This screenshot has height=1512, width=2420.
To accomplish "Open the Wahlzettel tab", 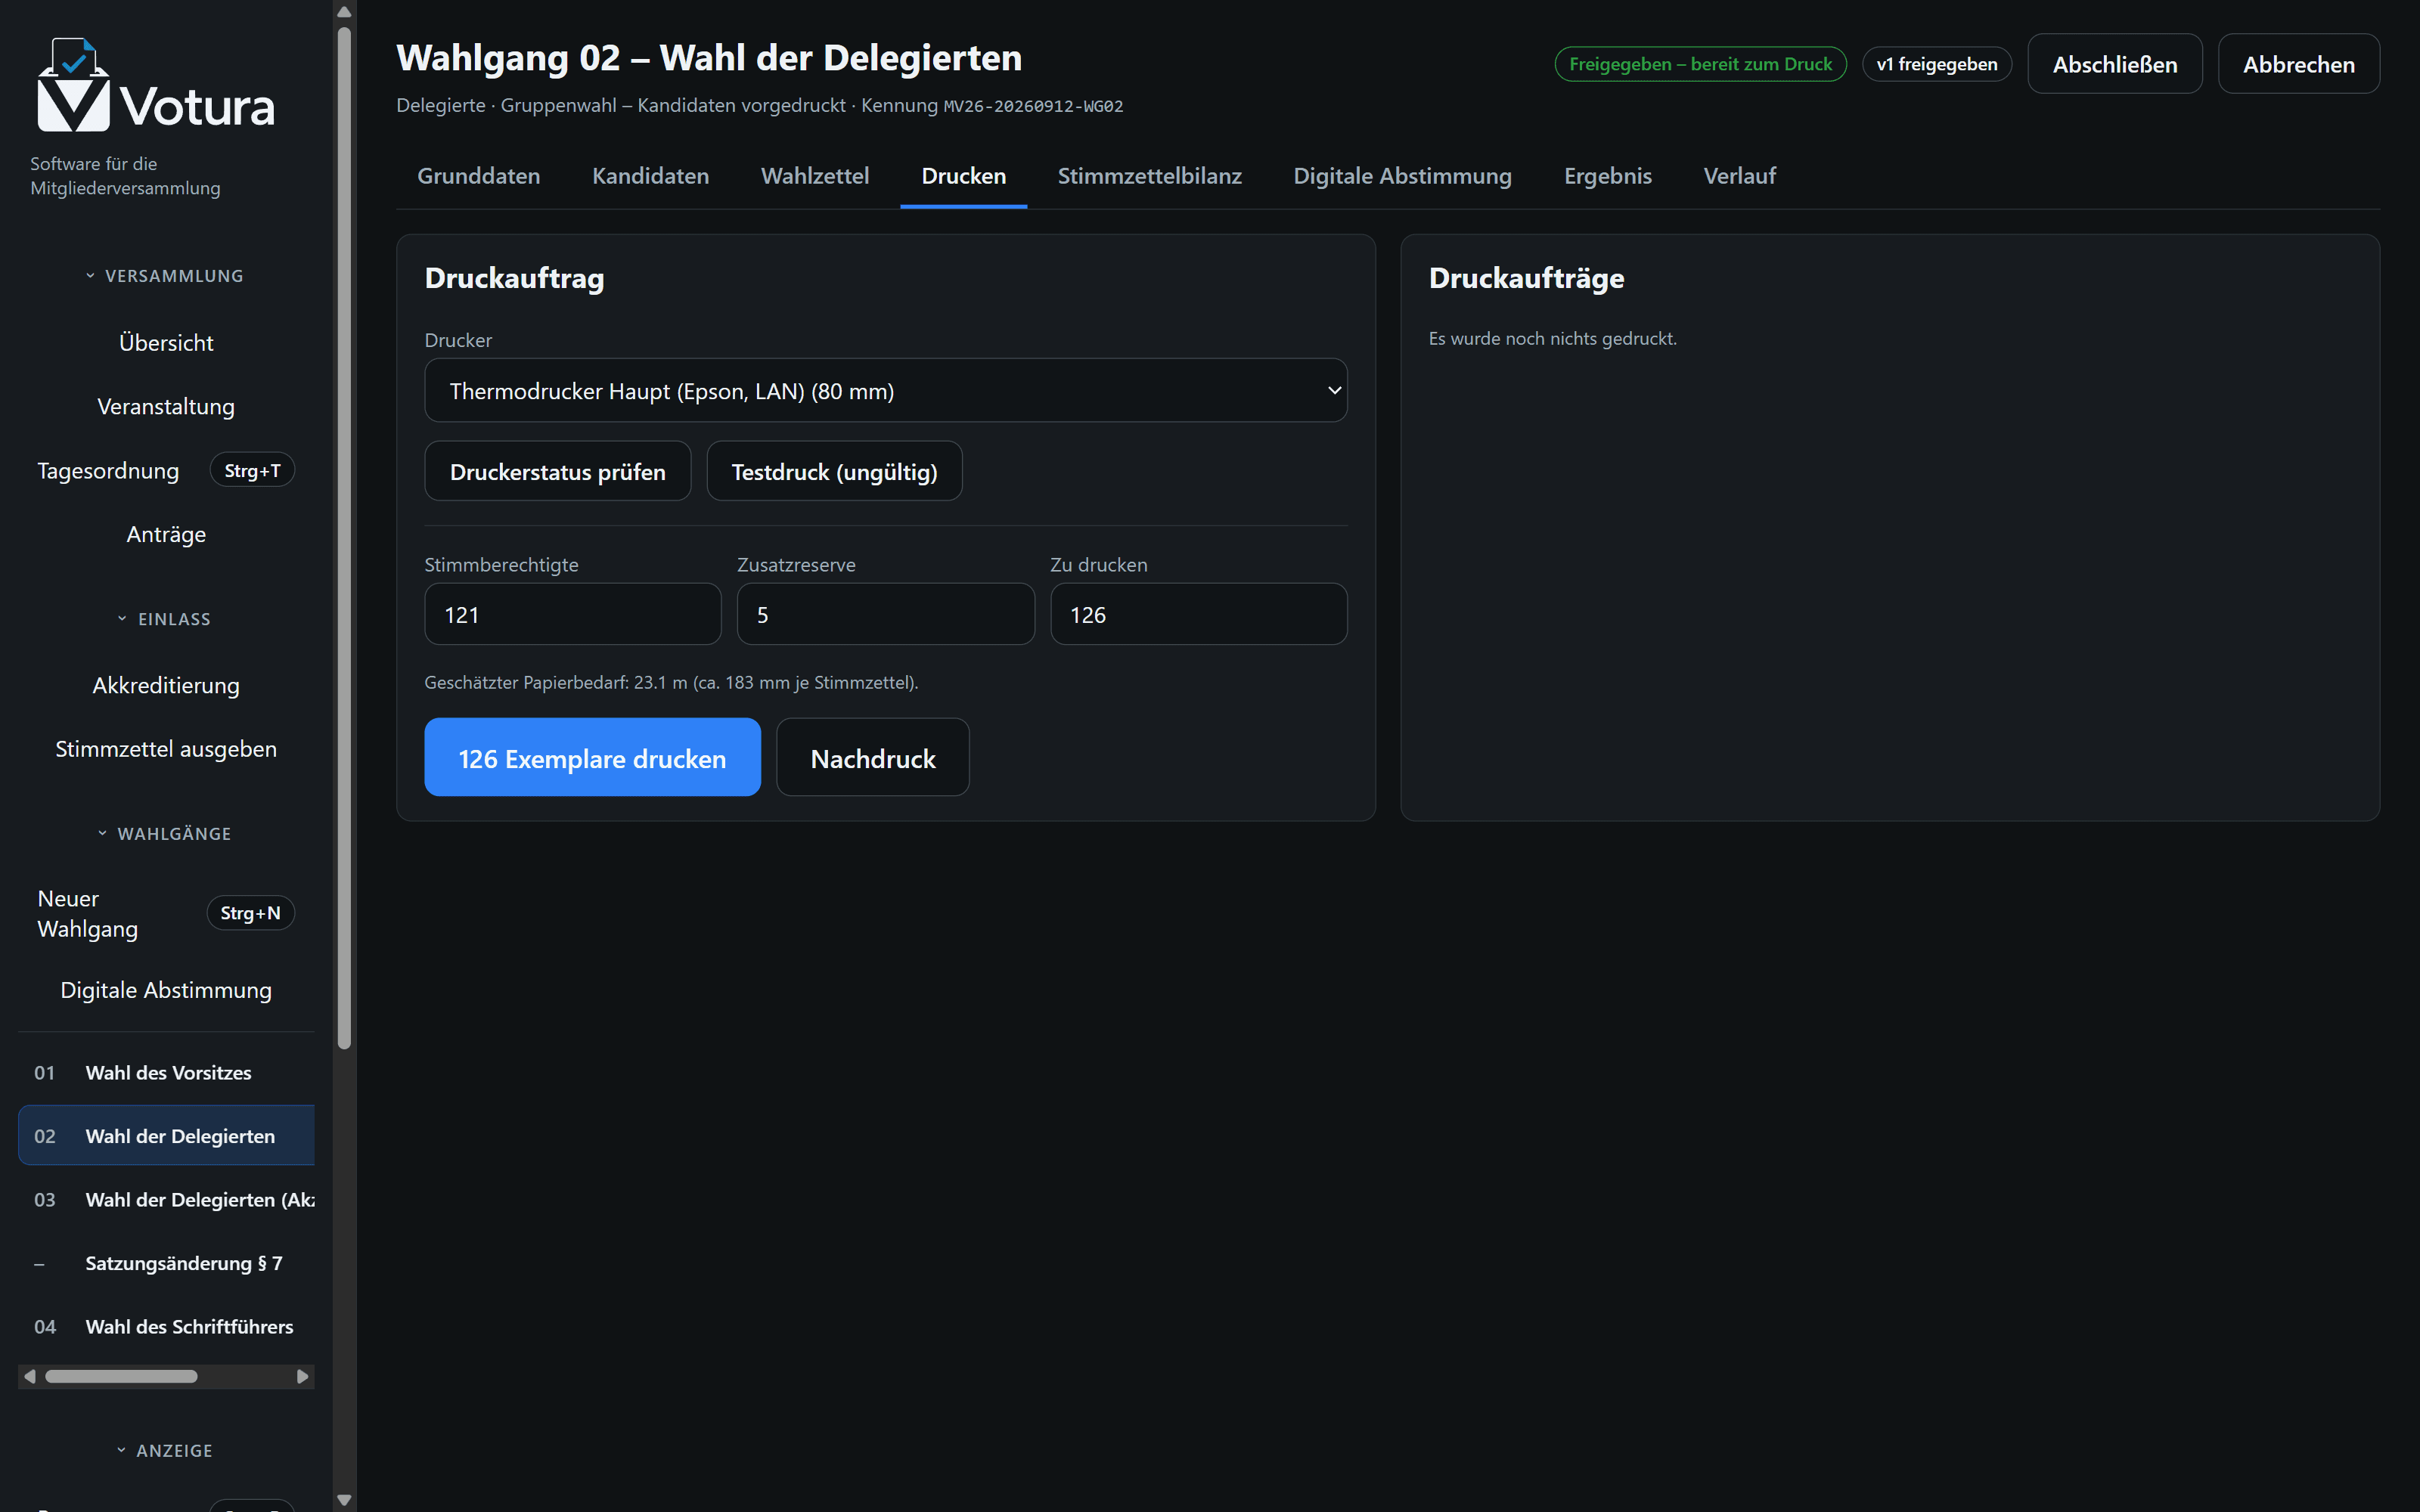I will [x=815, y=176].
